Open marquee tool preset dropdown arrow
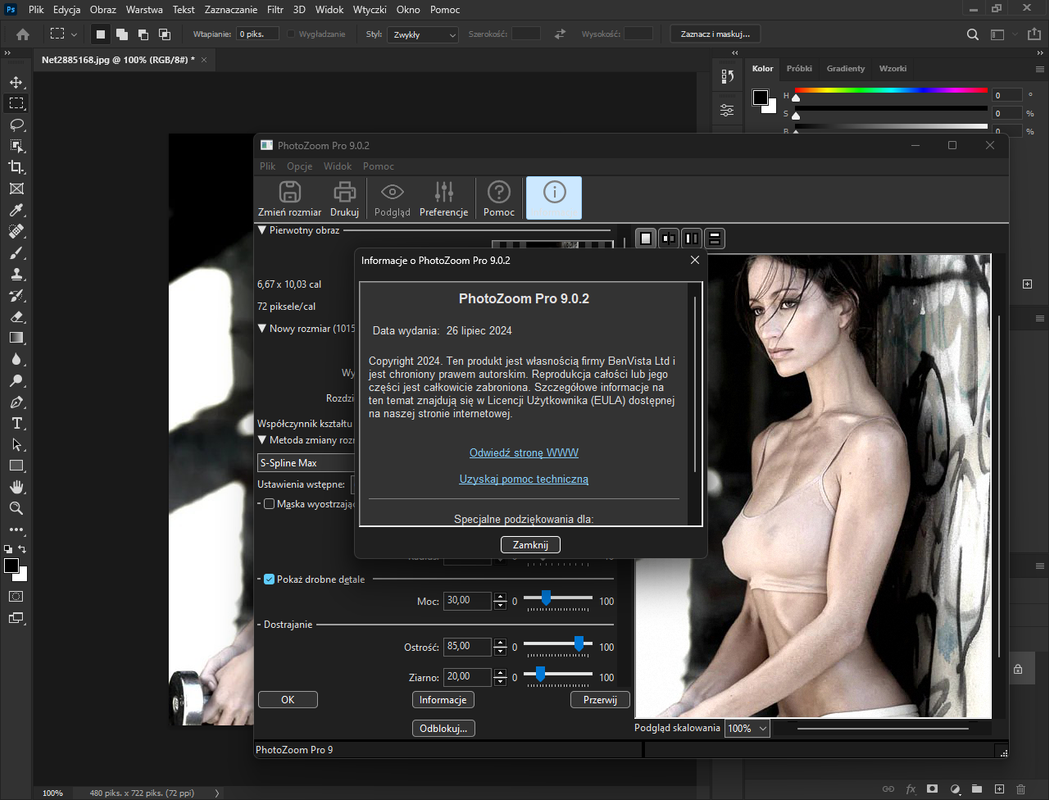Image resolution: width=1049 pixels, height=800 pixels. [74, 34]
